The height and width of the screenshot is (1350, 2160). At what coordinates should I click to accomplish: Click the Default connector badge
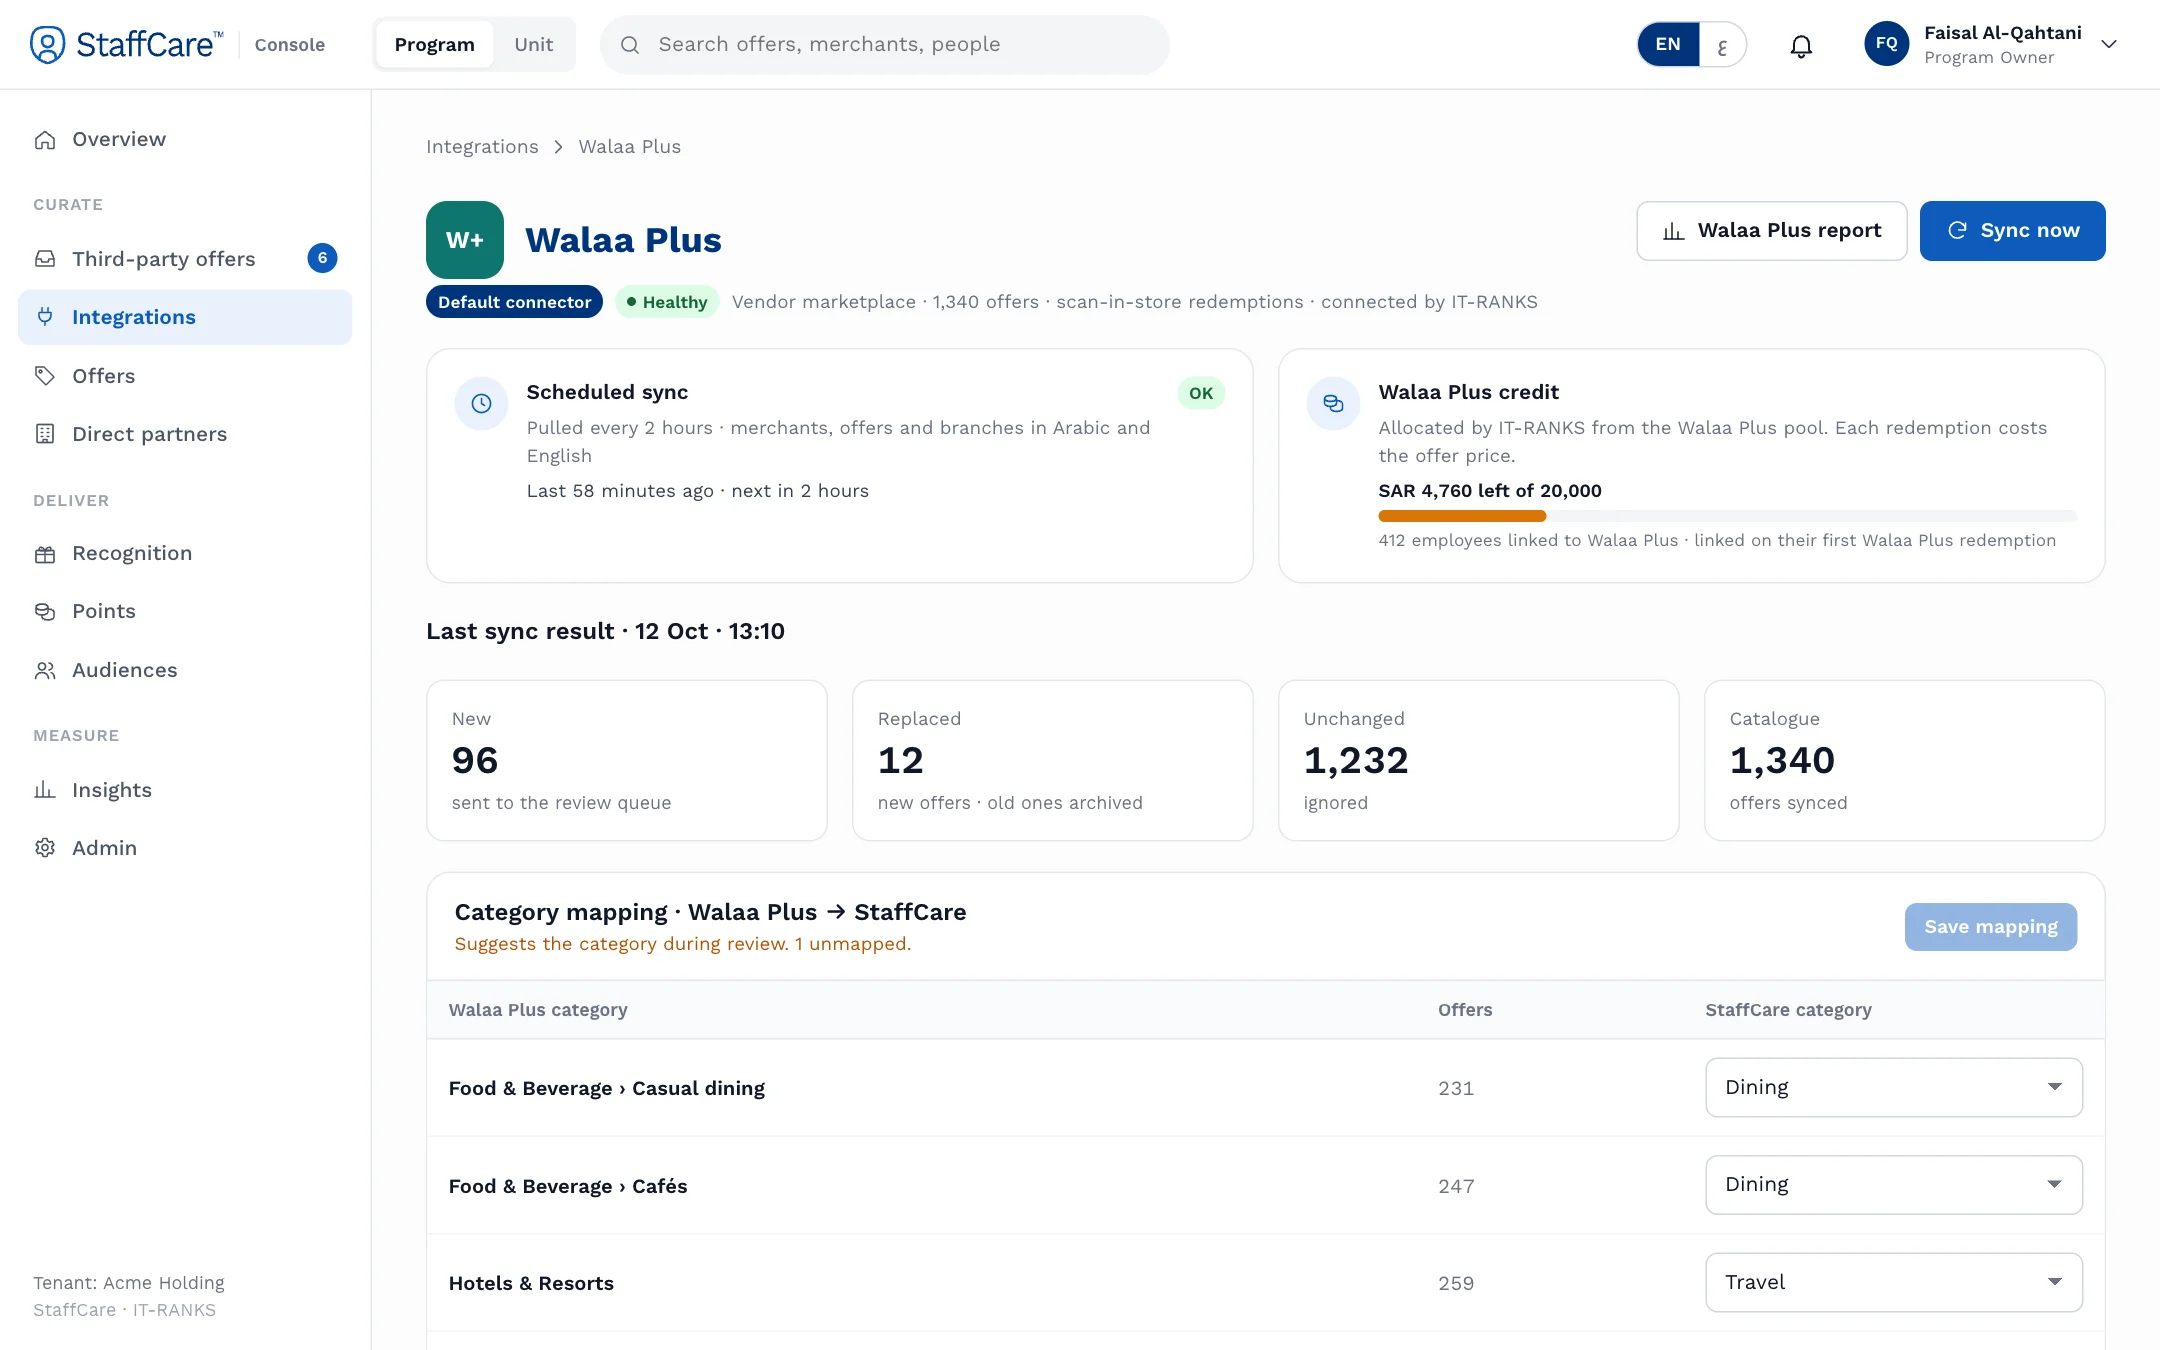tap(514, 302)
